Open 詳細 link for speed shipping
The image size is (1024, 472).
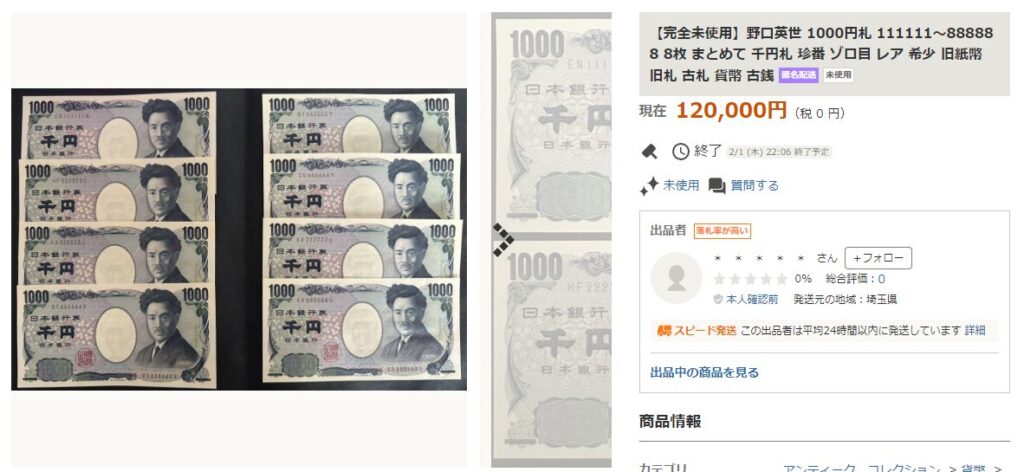[x=975, y=330]
